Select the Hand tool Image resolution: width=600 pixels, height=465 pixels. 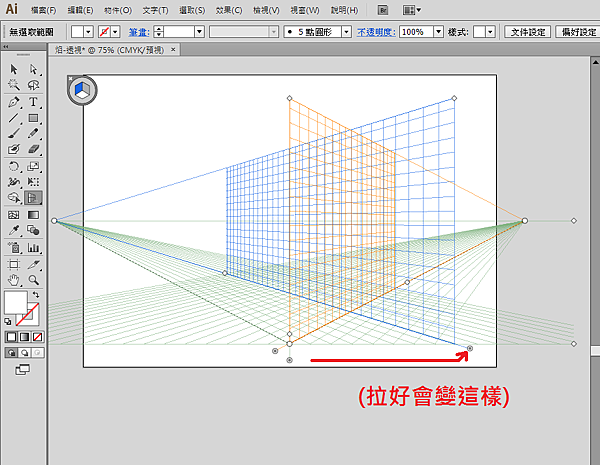14,279
